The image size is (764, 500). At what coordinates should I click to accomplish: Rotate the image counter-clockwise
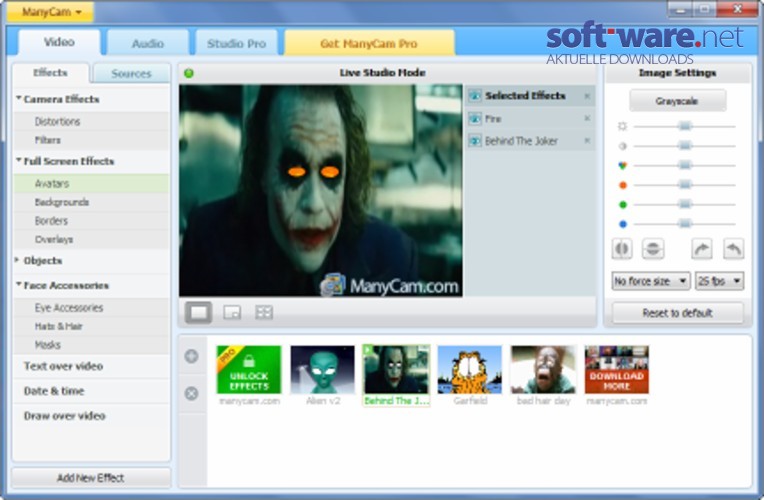(733, 249)
